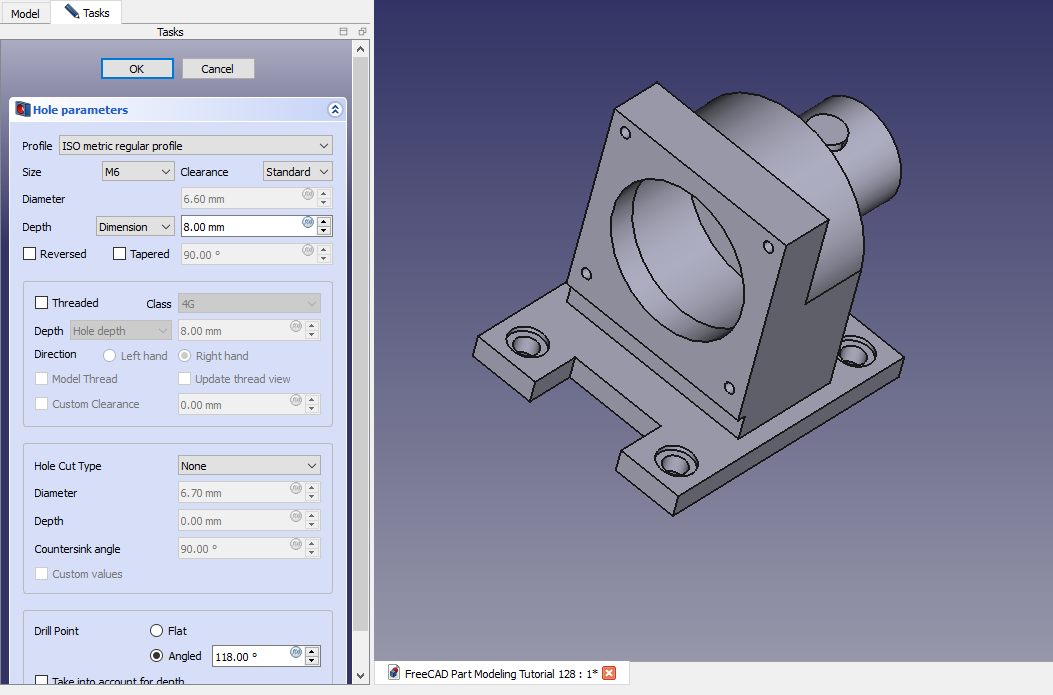Open the Hole Cut Type dropdown
The image size is (1053, 695).
249,466
